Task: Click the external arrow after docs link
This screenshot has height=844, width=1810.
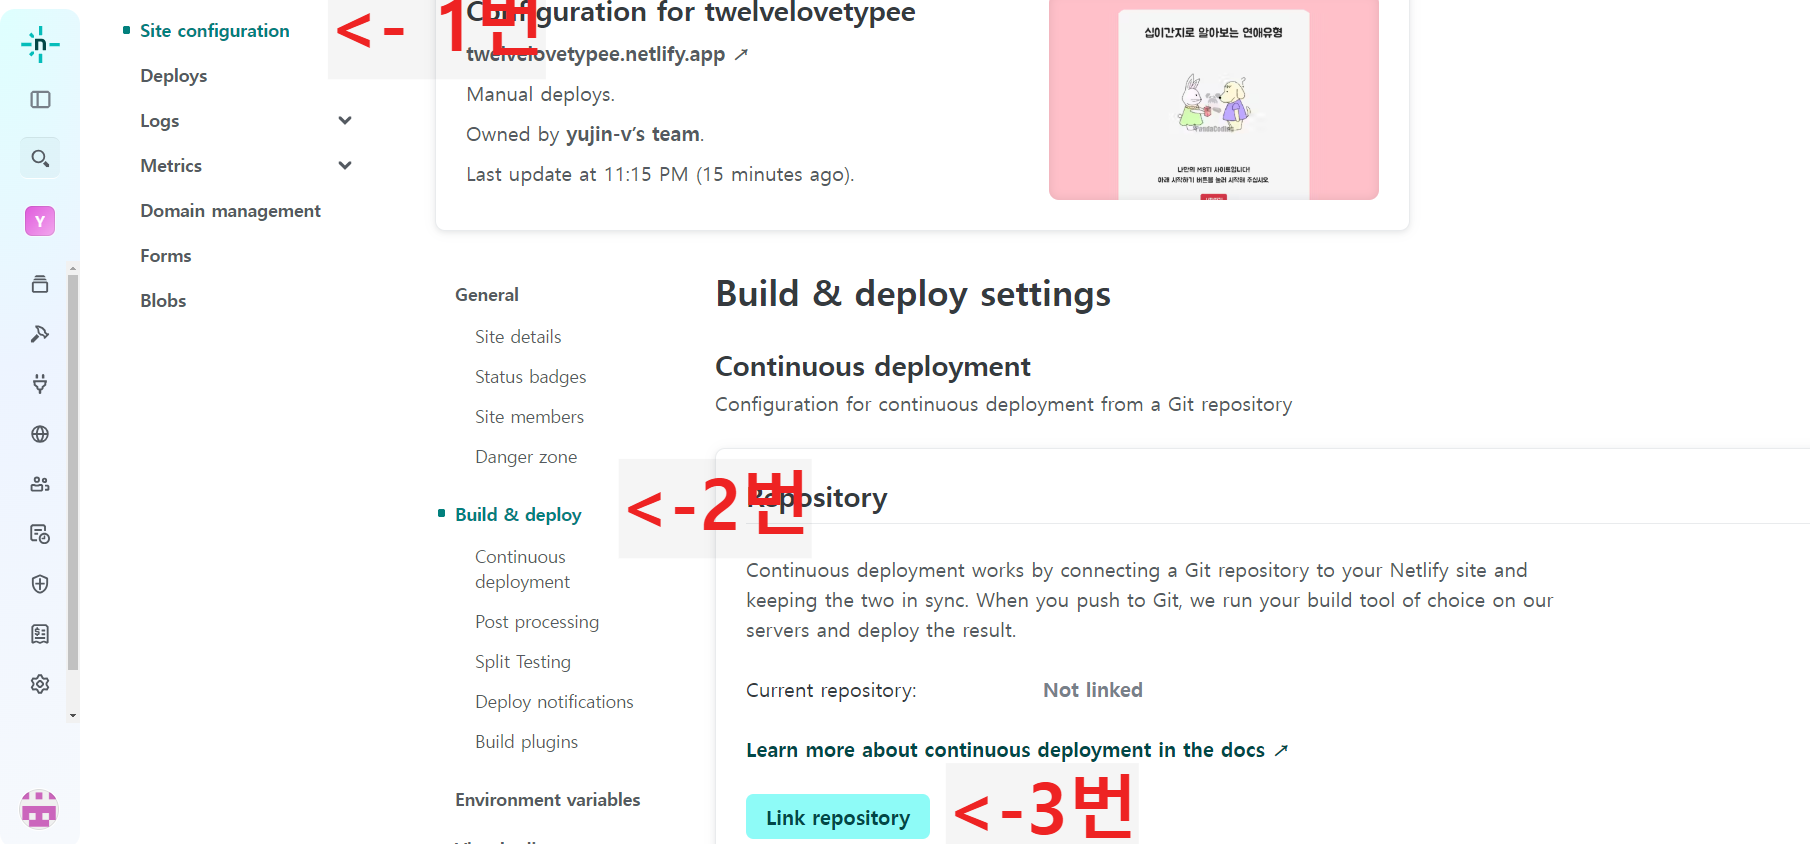Action: 1281,750
